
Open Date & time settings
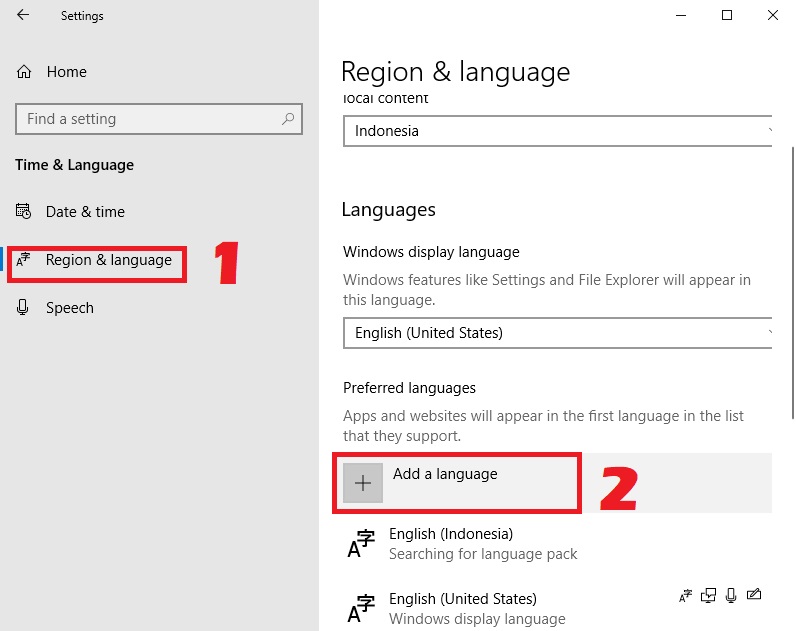click(x=85, y=212)
